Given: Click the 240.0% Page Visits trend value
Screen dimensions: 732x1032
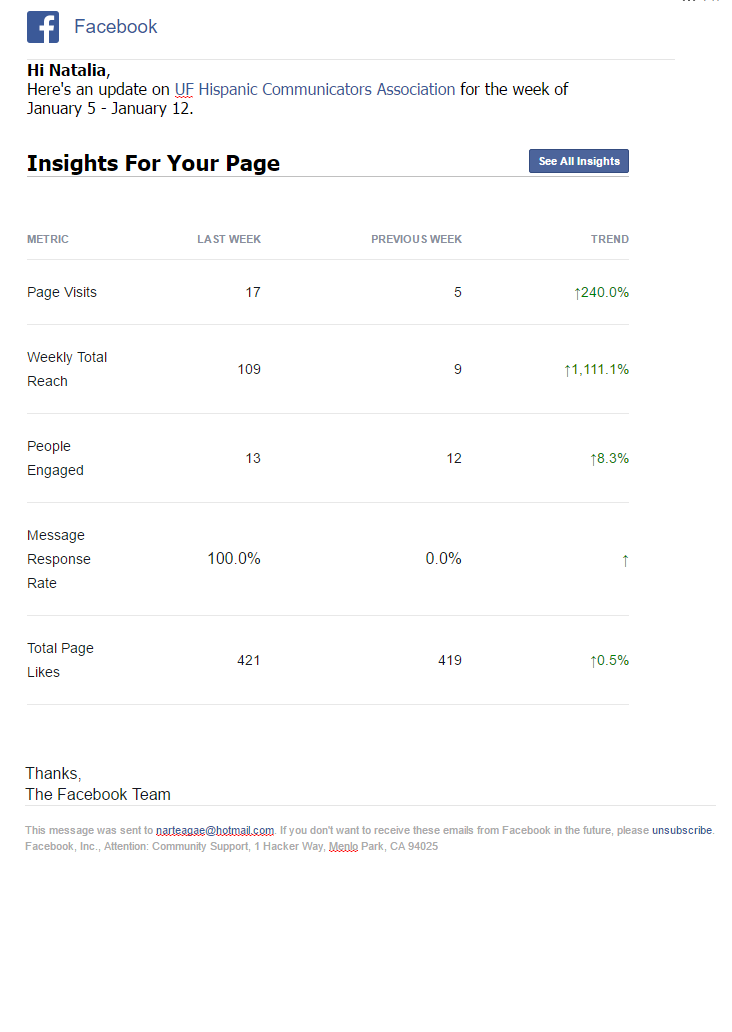Looking at the screenshot, I should point(601,292).
